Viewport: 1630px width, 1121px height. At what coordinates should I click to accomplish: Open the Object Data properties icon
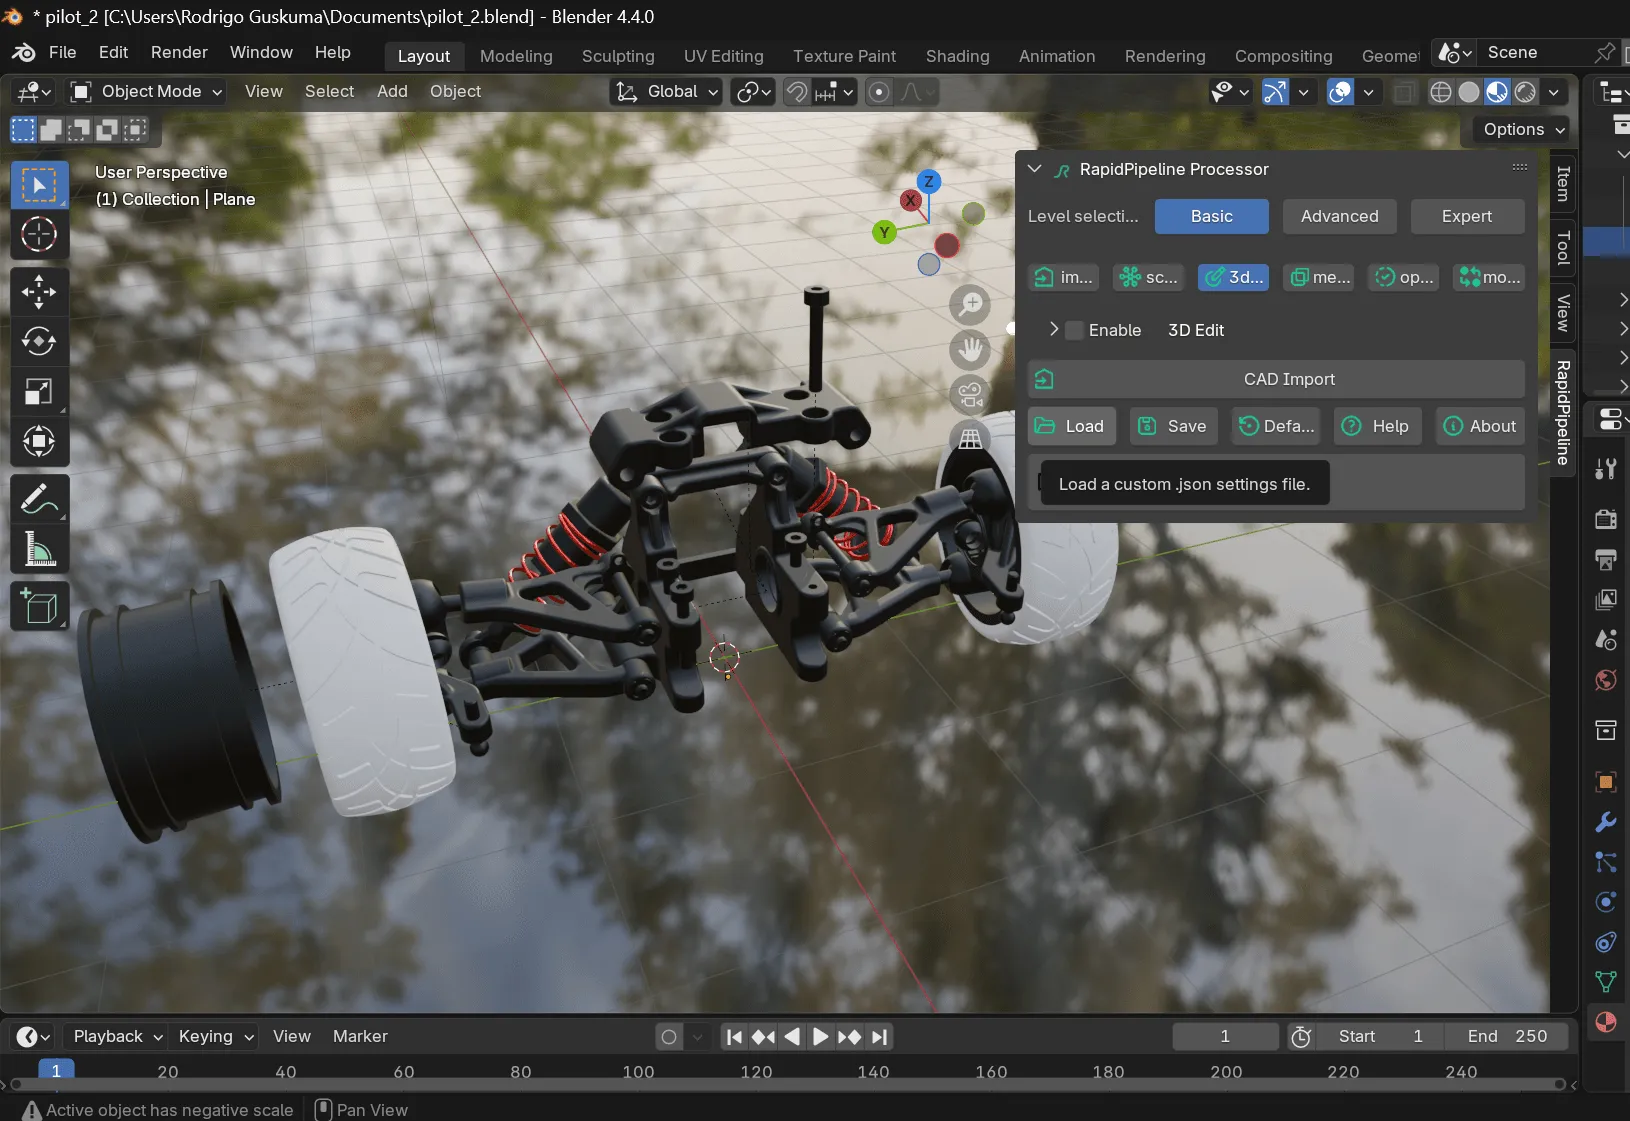[x=1606, y=982]
